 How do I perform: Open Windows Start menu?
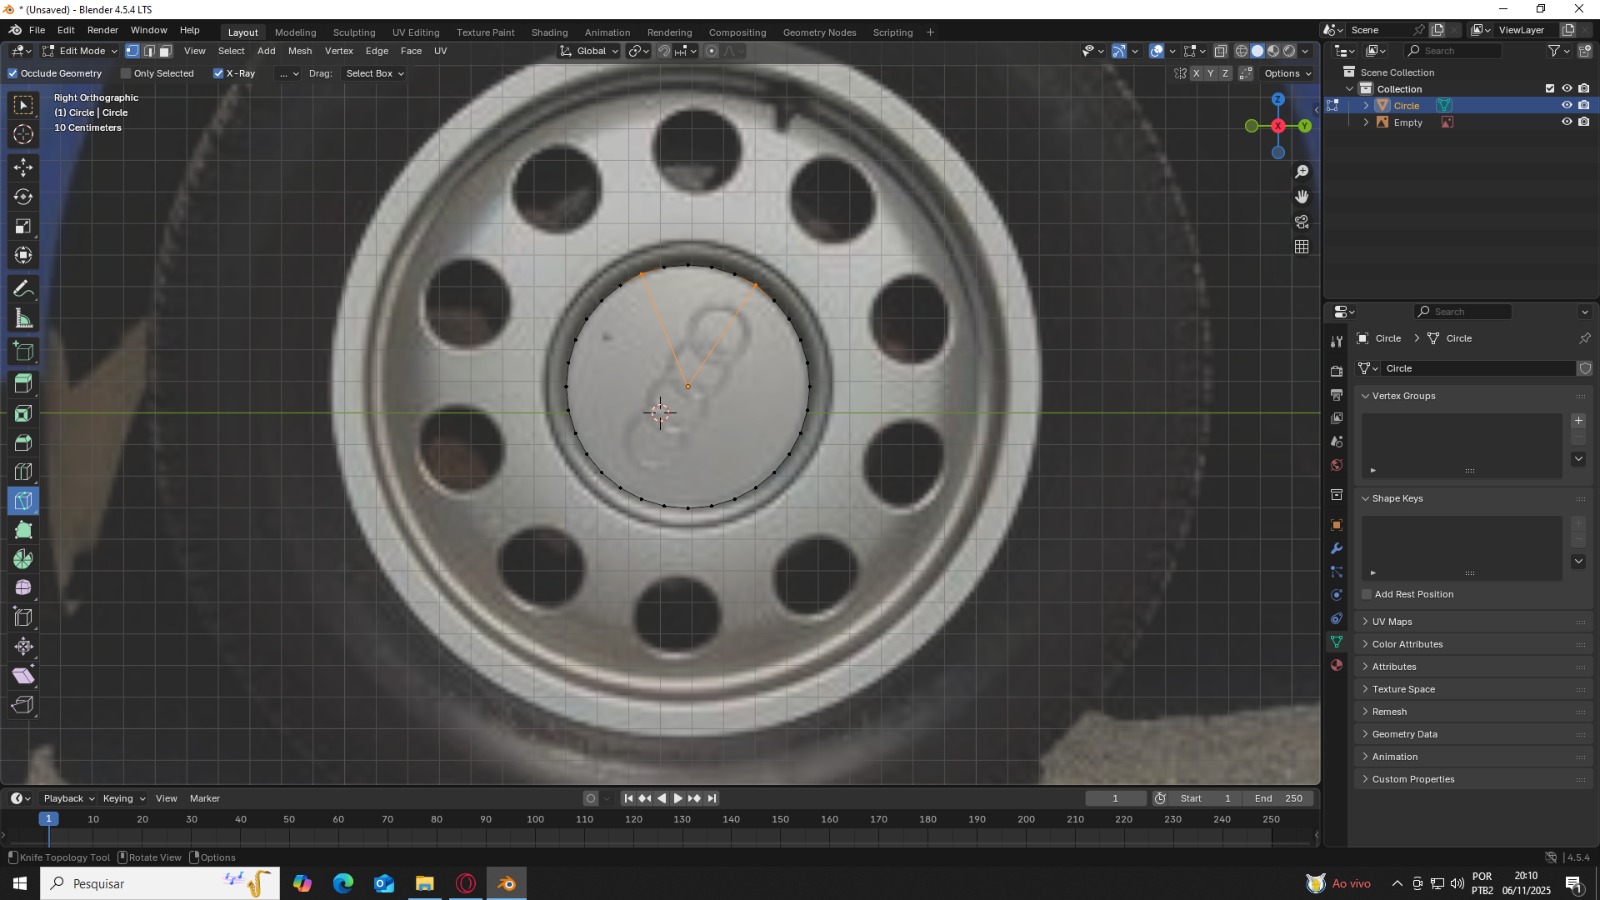coord(19,884)
